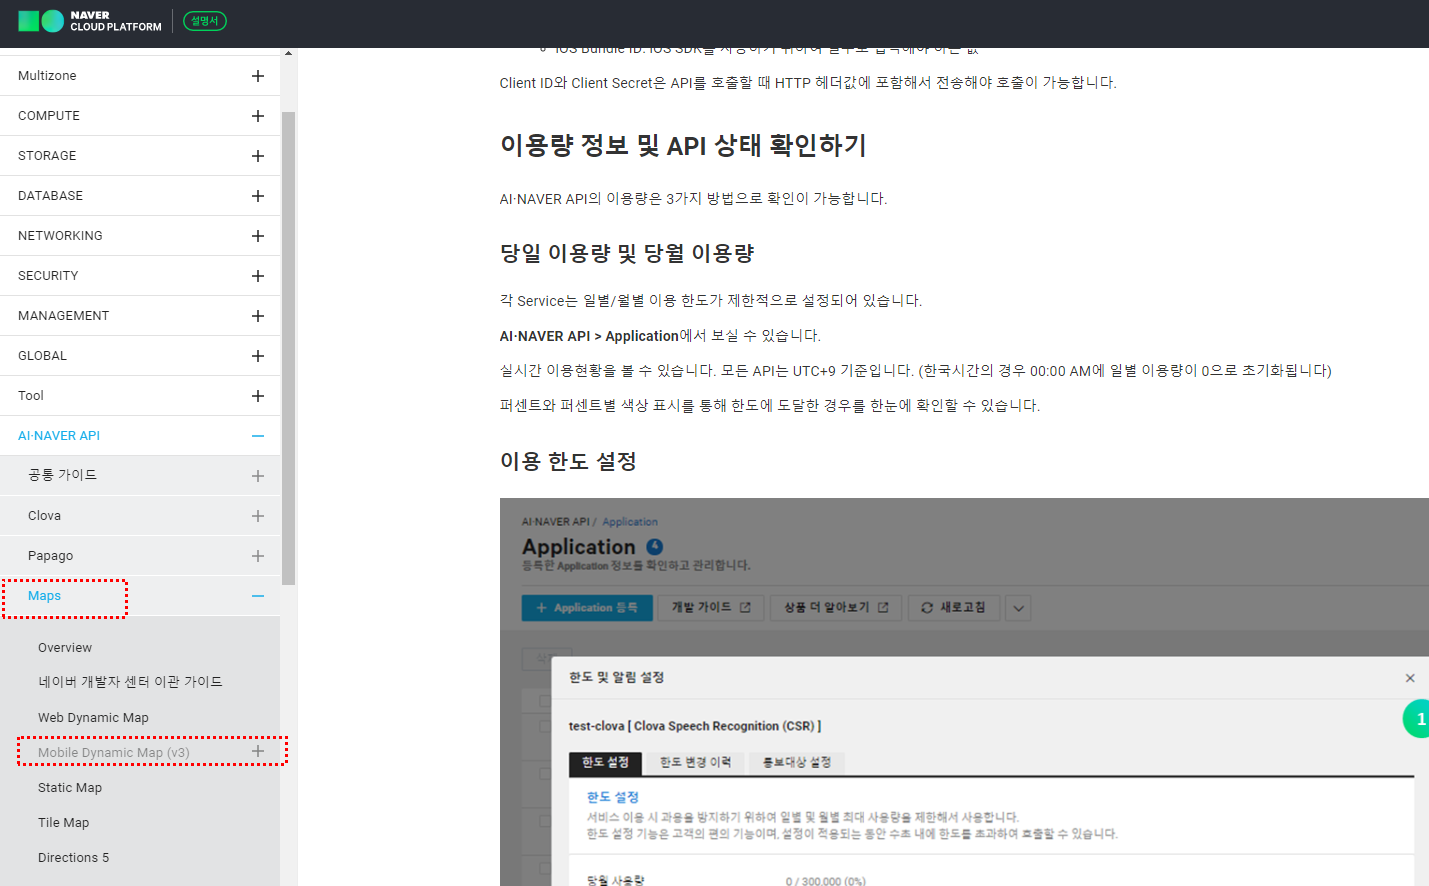
Task: Open the Tile Map page
Action: coord(63,823)
